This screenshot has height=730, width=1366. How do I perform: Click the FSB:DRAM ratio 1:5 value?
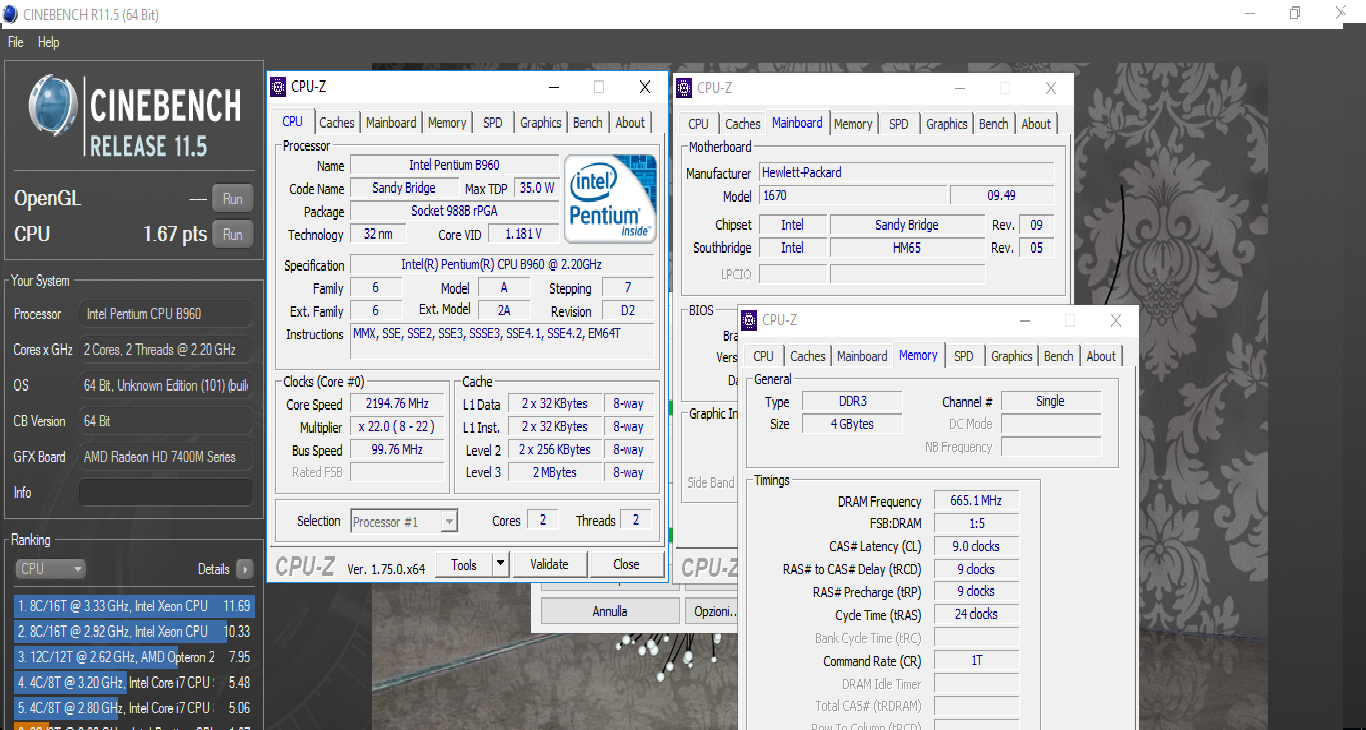pos(977,523)
